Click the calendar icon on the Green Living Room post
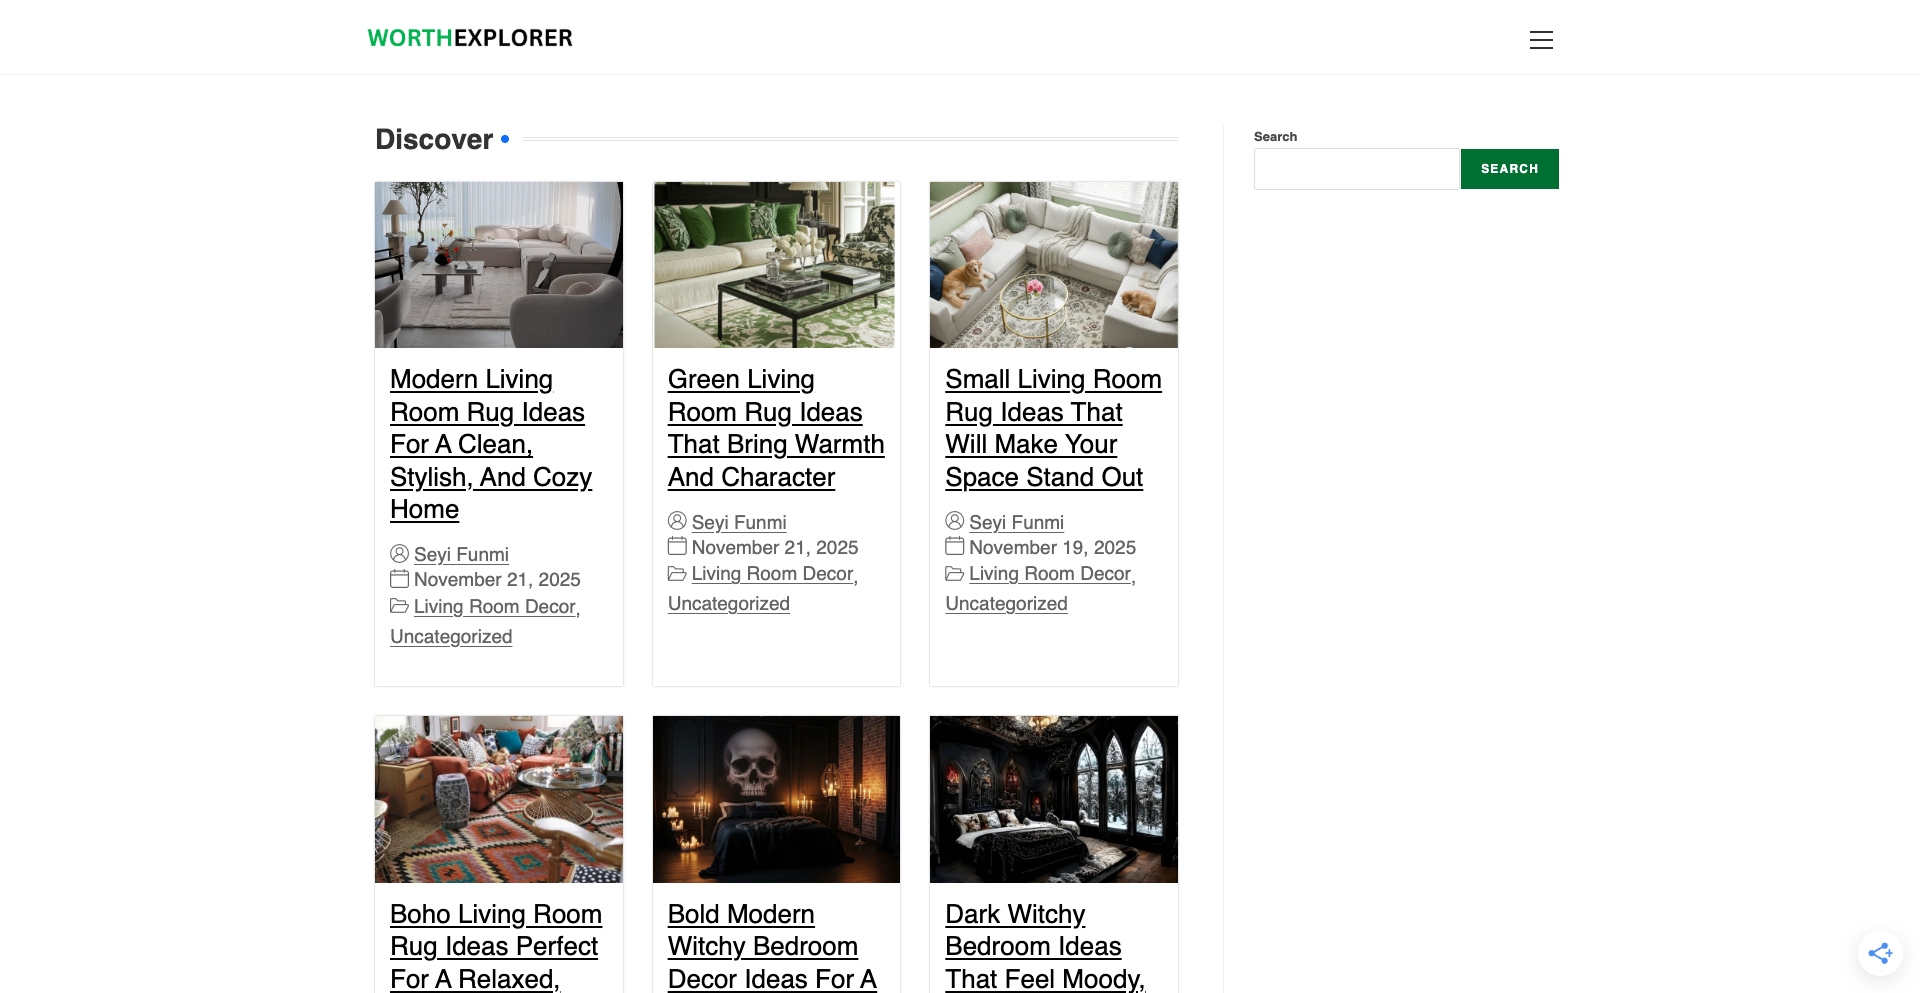Viewport: 1920px width, 993px height. pyautogui.click(x=677, y=546)
